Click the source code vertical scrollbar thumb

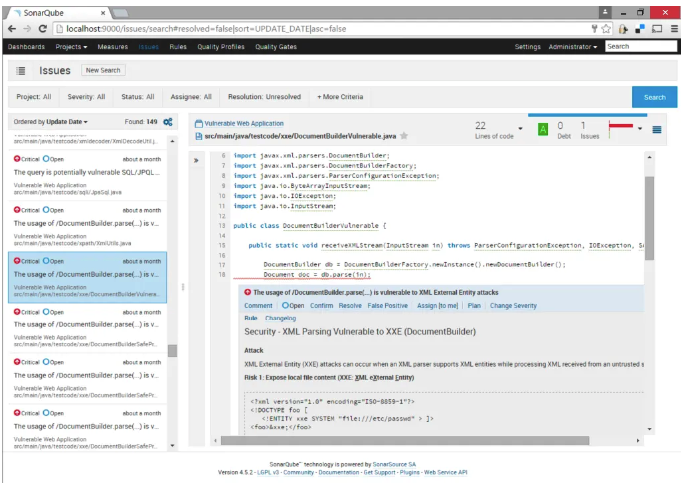pyautogui.click(x=649, y=218)
